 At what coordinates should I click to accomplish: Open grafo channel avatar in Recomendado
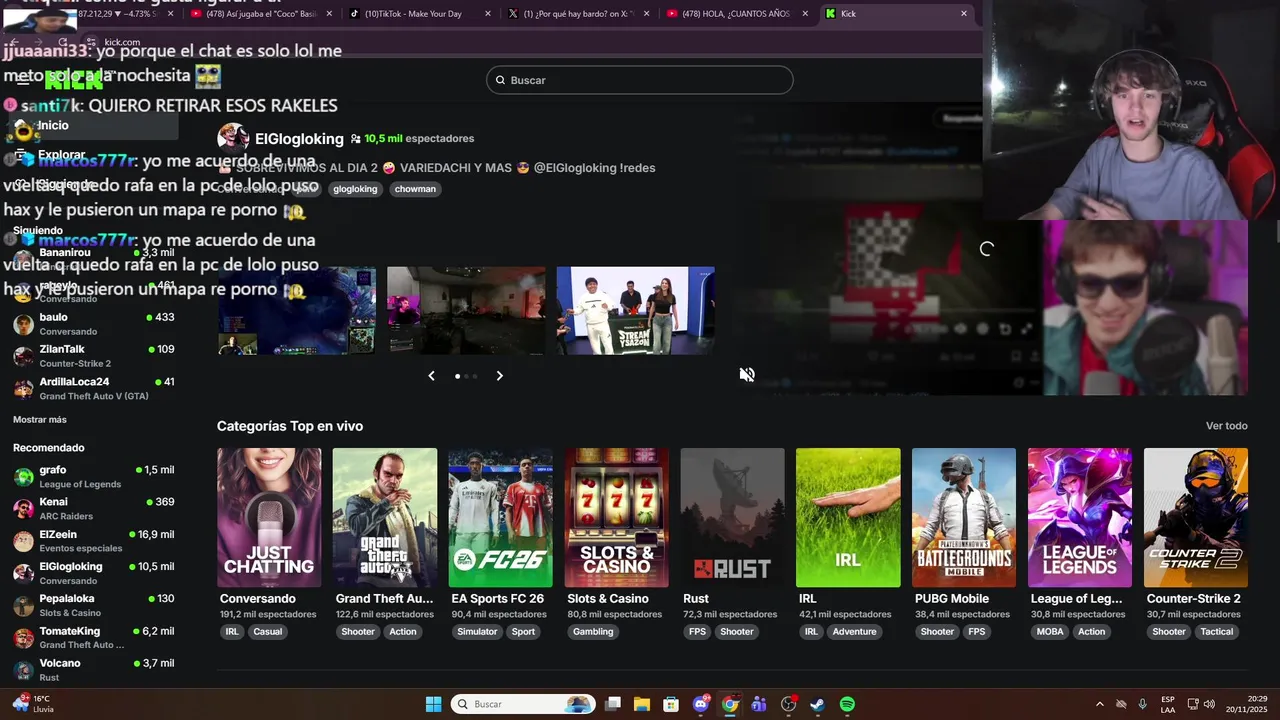[x=23, y=477]
